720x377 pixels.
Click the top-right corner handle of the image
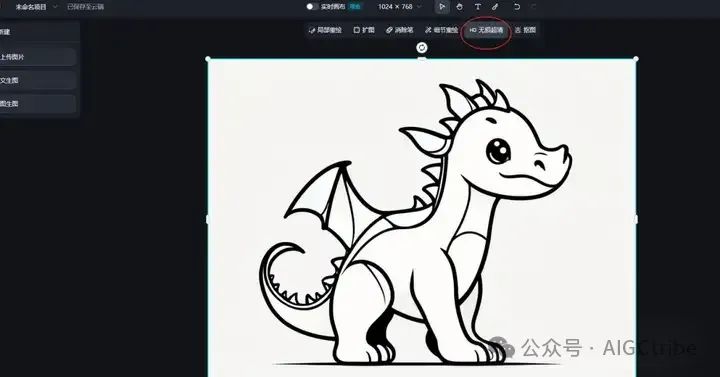click(636, 59)
